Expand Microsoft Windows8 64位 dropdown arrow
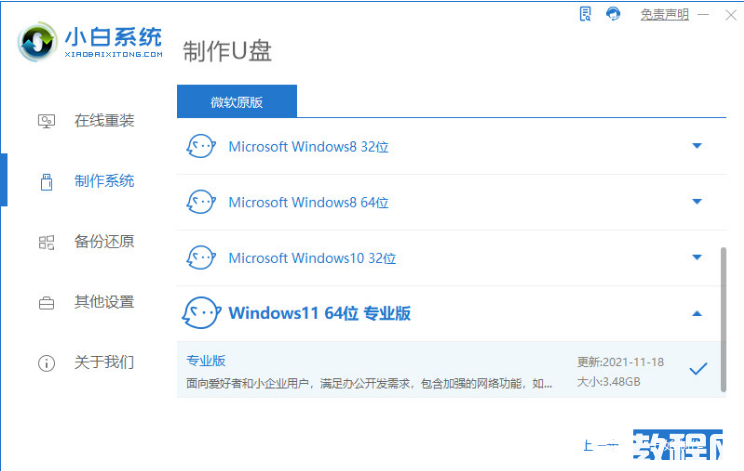Viewport: 744px width, 471px height. 697,202
